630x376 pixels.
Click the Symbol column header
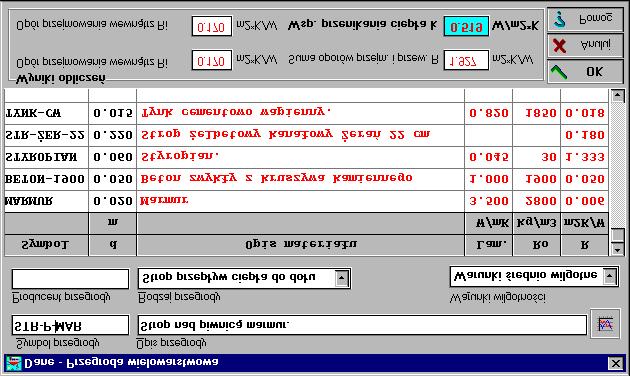tap(46, 245)
